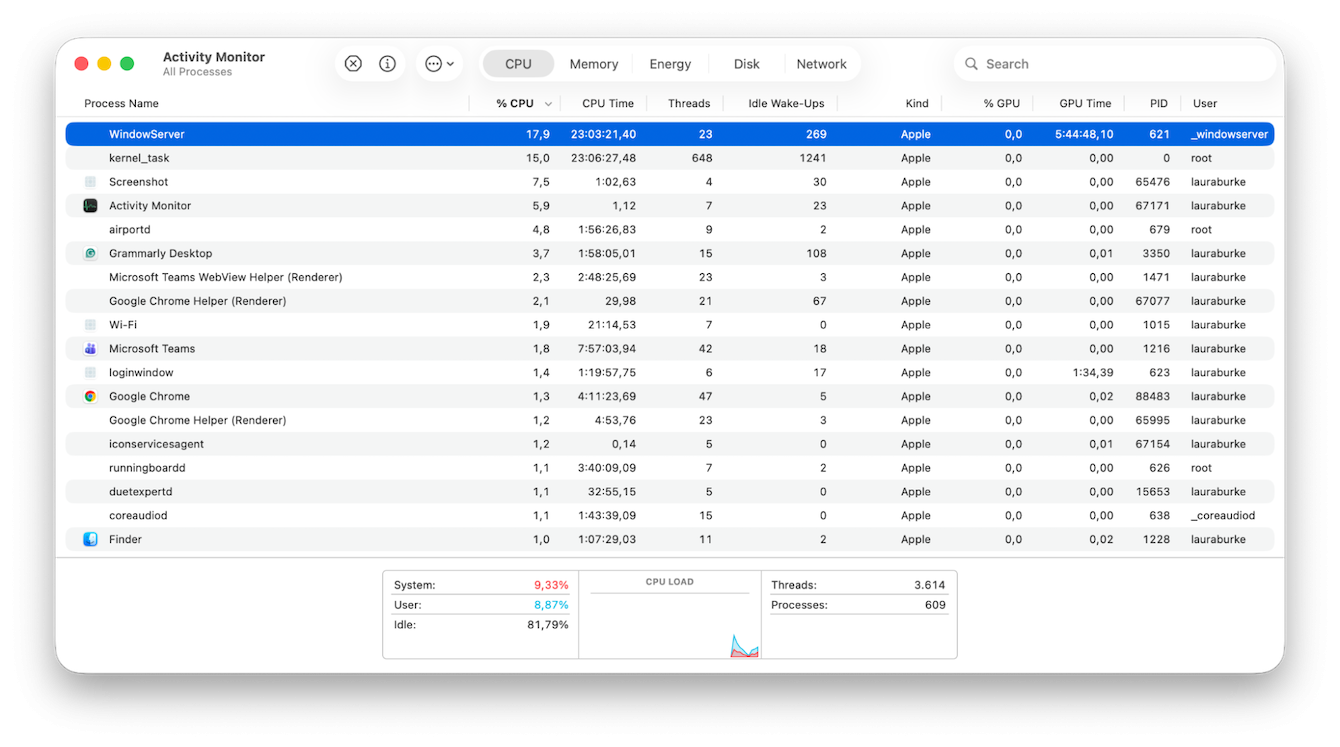Click the Google Chrome icon in the list
Screen dimensions: 1340x747
tap(89, 396)
